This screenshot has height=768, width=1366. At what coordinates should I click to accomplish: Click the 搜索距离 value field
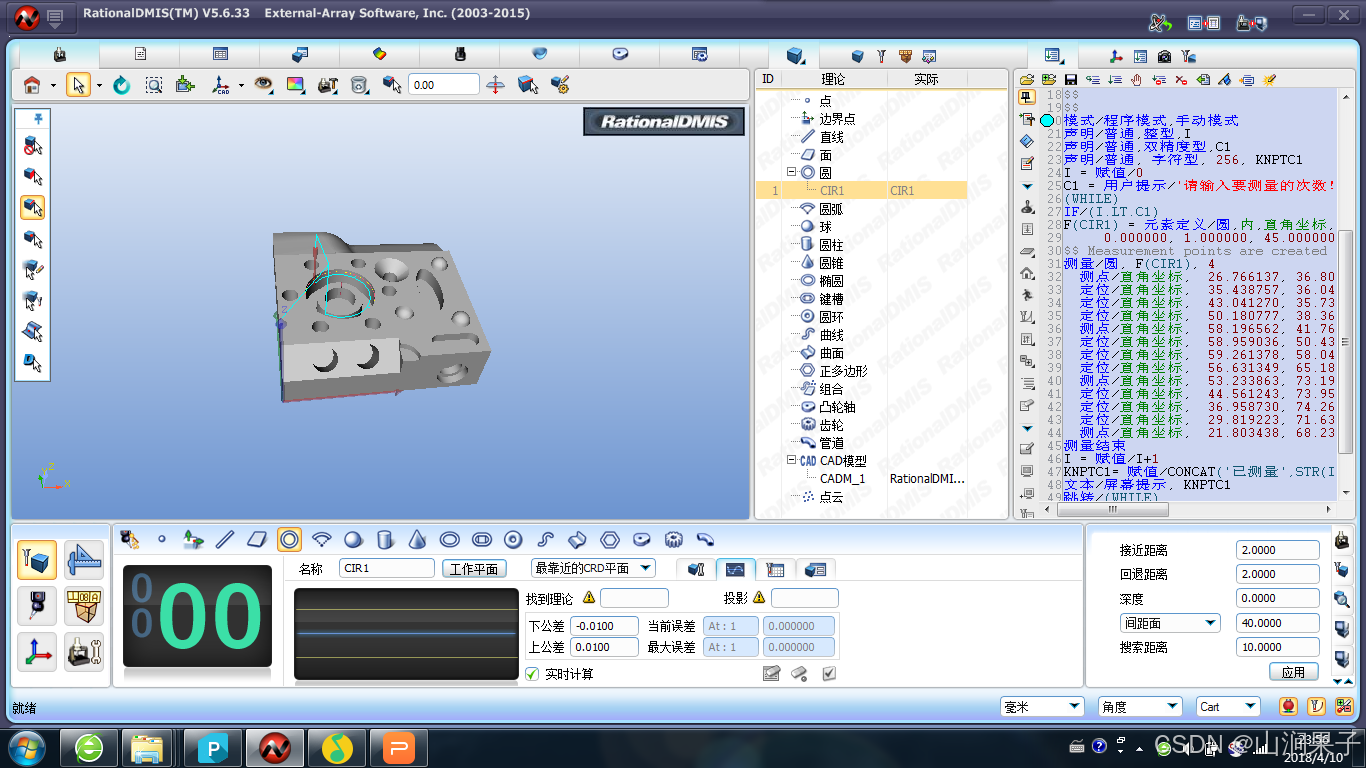(x=1278, y=647)
